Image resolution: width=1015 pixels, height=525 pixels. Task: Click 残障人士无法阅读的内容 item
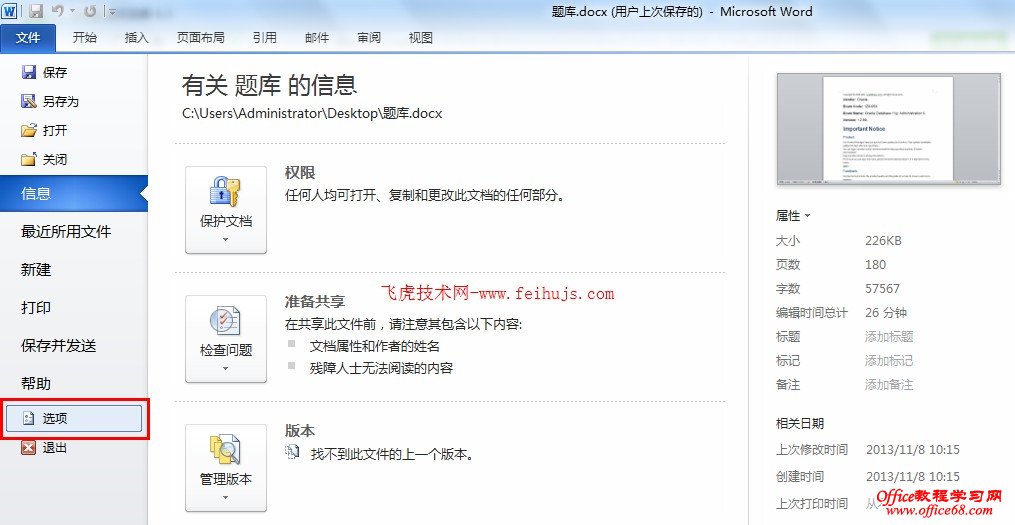coord(381,368)
